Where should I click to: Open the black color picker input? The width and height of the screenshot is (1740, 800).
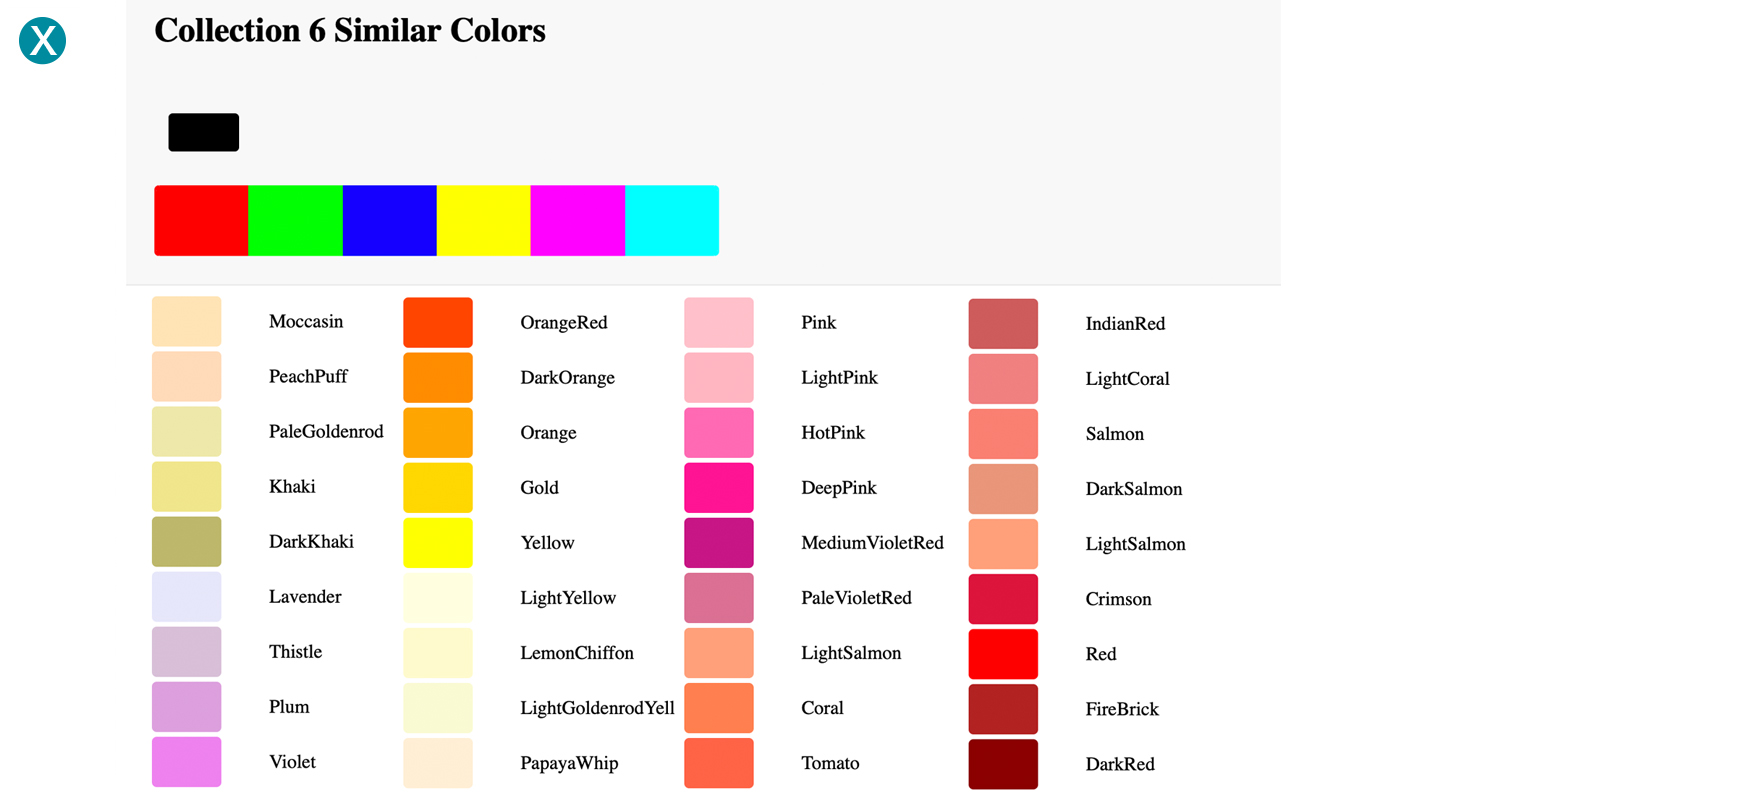pos(203,132)
